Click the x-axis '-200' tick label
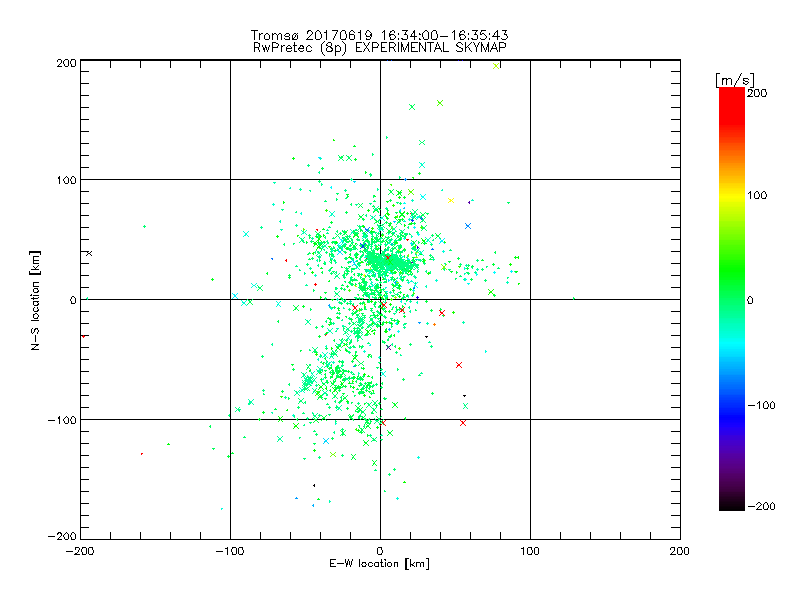 pyautogui.click(x=80, y=551)
